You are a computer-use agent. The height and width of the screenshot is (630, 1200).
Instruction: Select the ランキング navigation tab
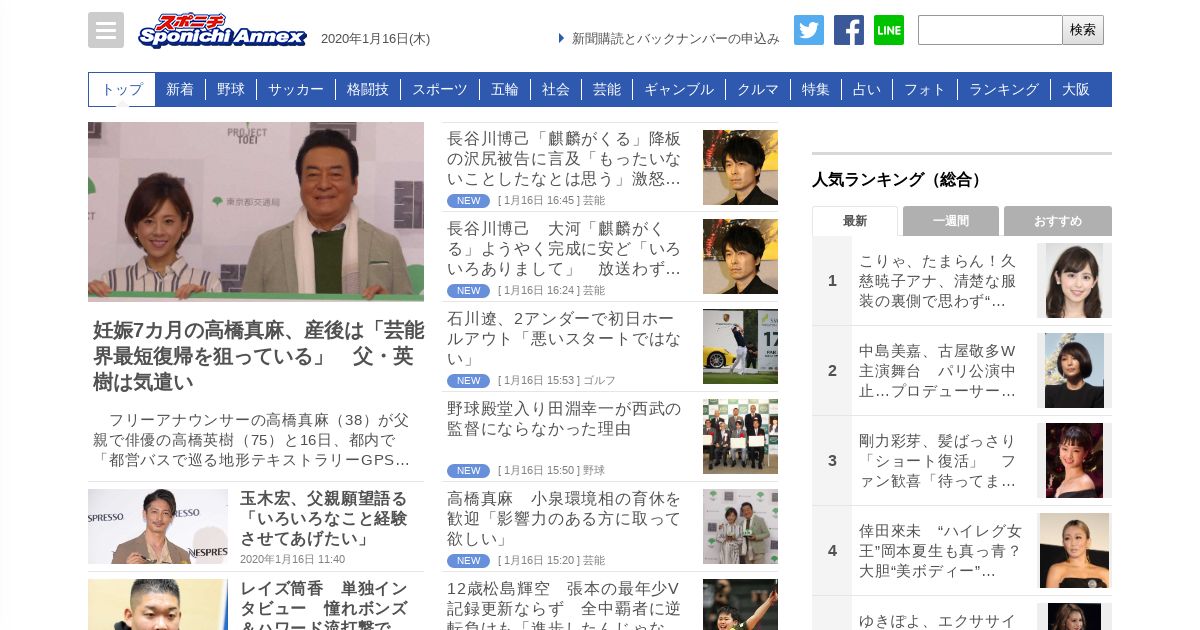(1004, 89)
